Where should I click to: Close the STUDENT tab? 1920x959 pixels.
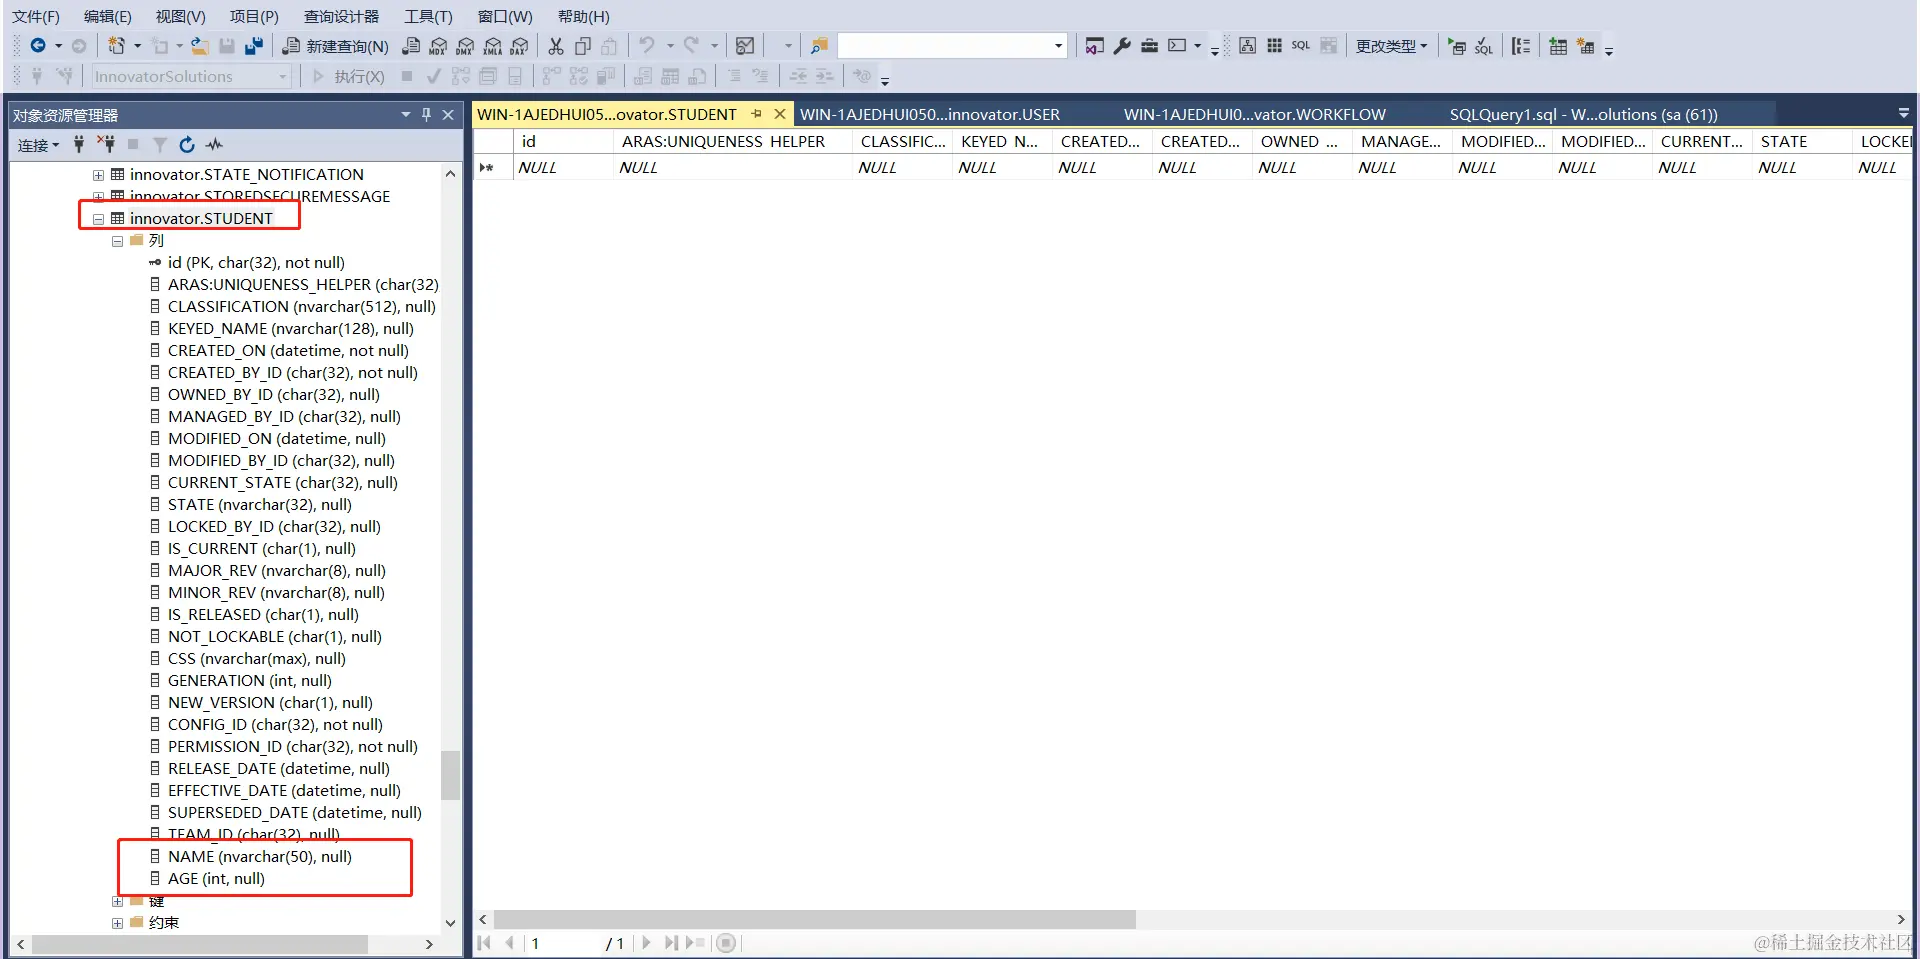[x=780, y=114]
